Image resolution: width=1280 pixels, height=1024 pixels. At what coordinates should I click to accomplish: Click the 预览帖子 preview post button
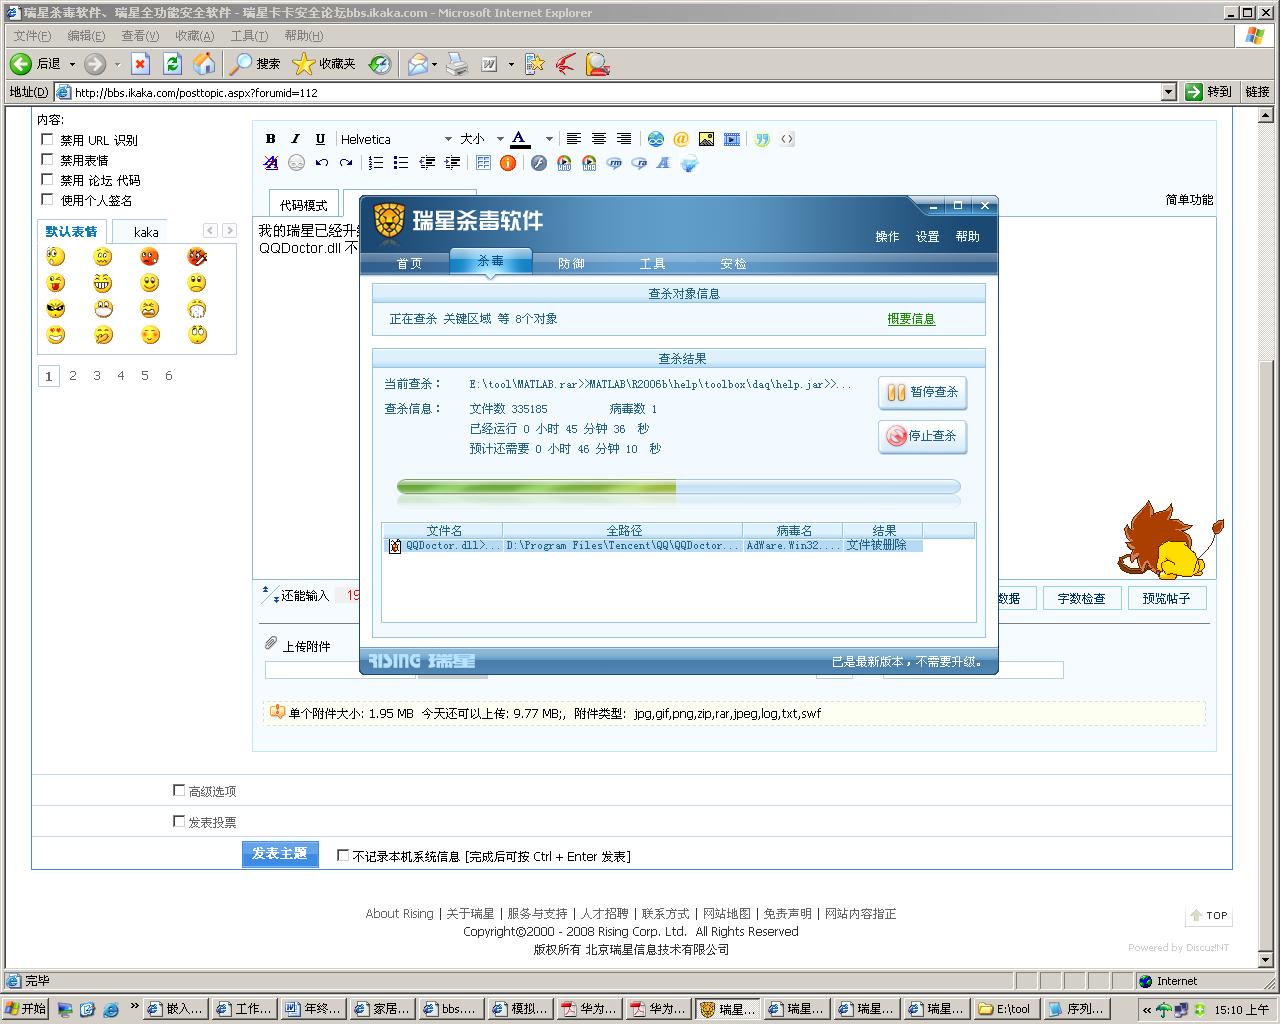1166,598
